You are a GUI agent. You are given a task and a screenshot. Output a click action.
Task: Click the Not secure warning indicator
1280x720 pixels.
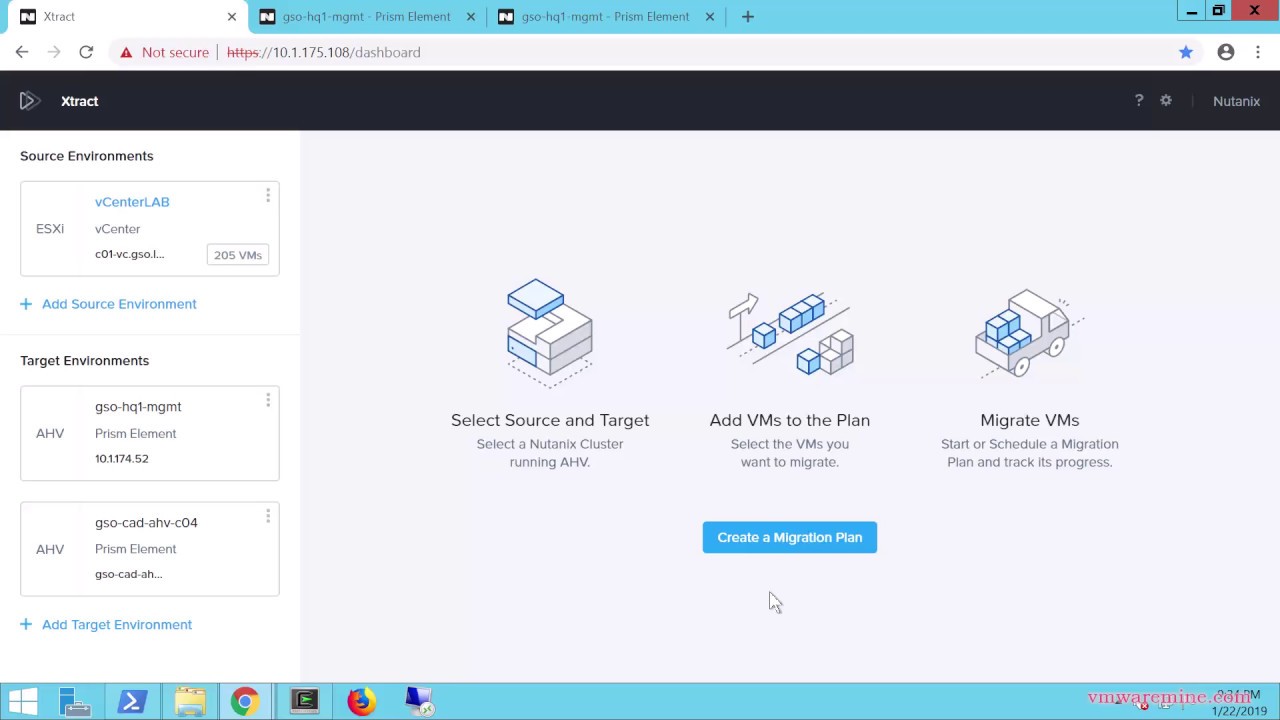pos(164,52)
